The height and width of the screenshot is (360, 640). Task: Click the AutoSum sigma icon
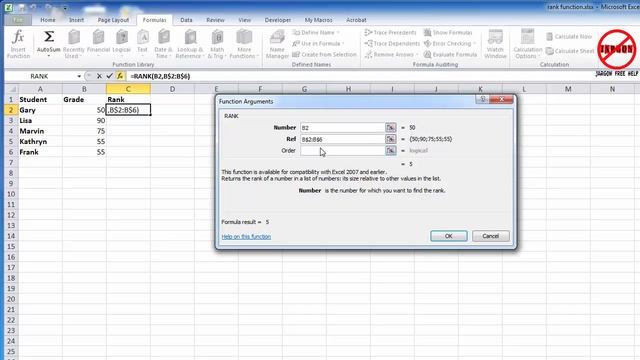point(49,37)
